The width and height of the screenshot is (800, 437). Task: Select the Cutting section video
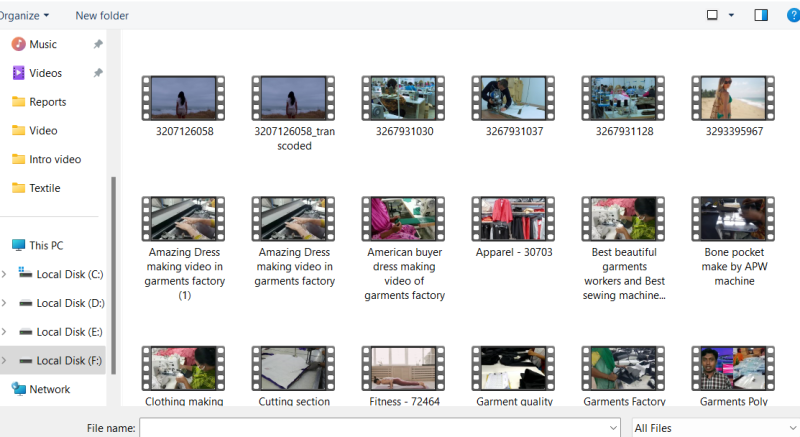pyautogui.click(x=294, y=376)
